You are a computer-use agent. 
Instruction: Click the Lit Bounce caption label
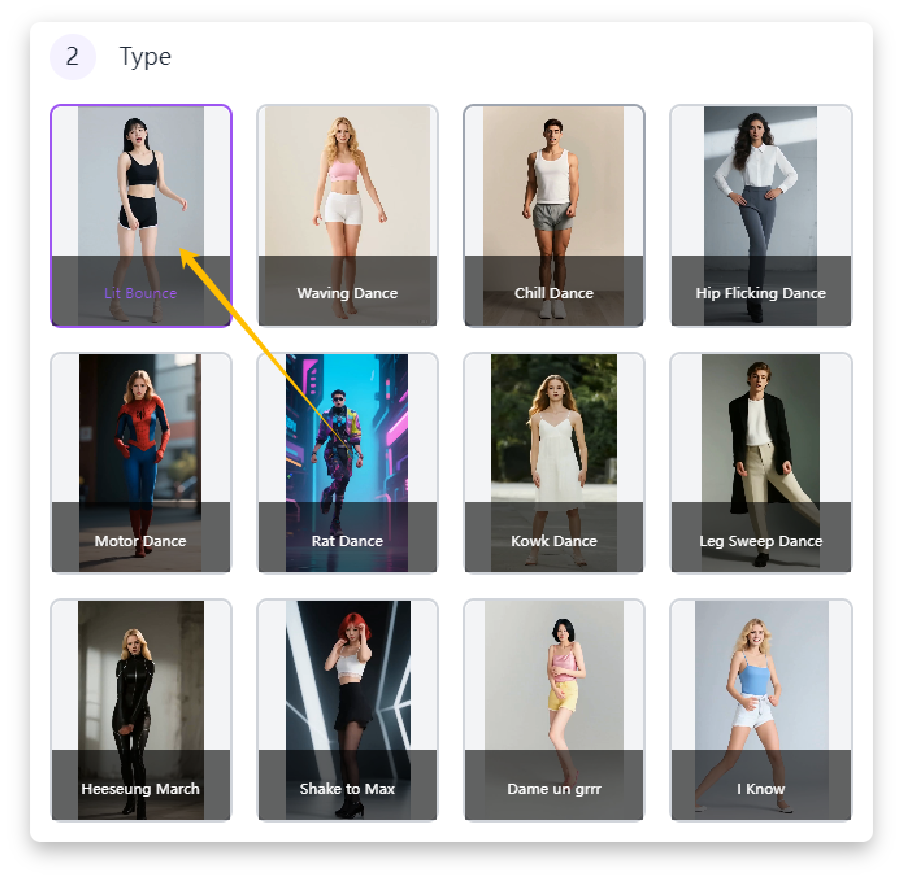pos(140,293)
